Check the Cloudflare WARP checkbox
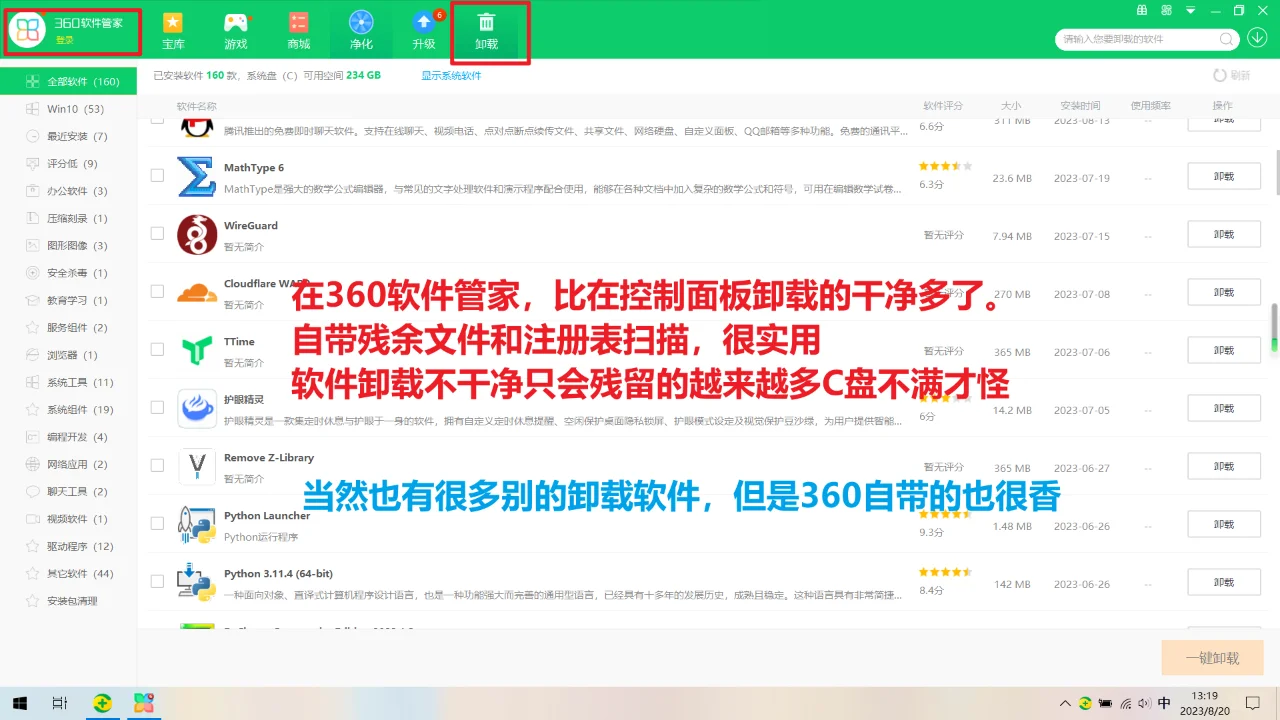The width and height of the screenshot is (1280, 720). tap(156, 291)
